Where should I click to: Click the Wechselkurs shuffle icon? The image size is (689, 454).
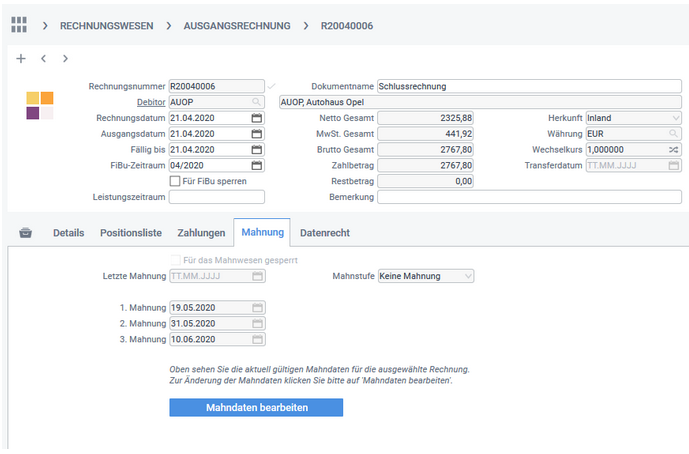pos(674,150)
